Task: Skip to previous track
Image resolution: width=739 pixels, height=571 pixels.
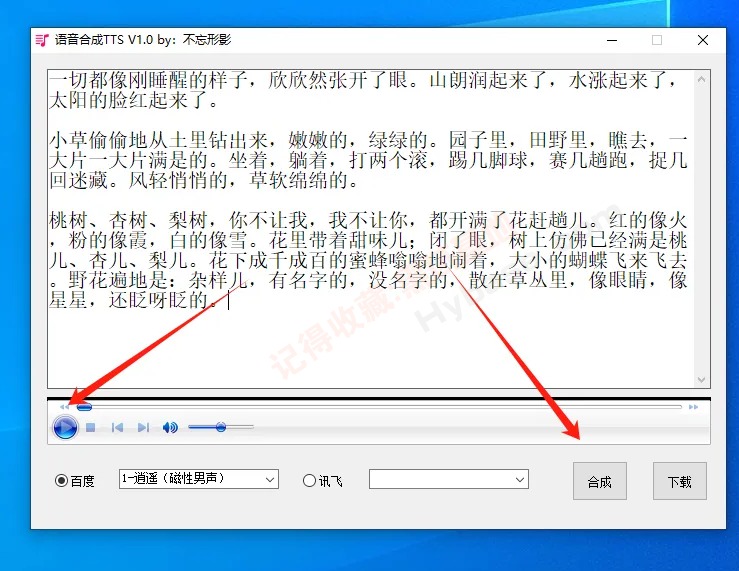Action: coord(117,428)
